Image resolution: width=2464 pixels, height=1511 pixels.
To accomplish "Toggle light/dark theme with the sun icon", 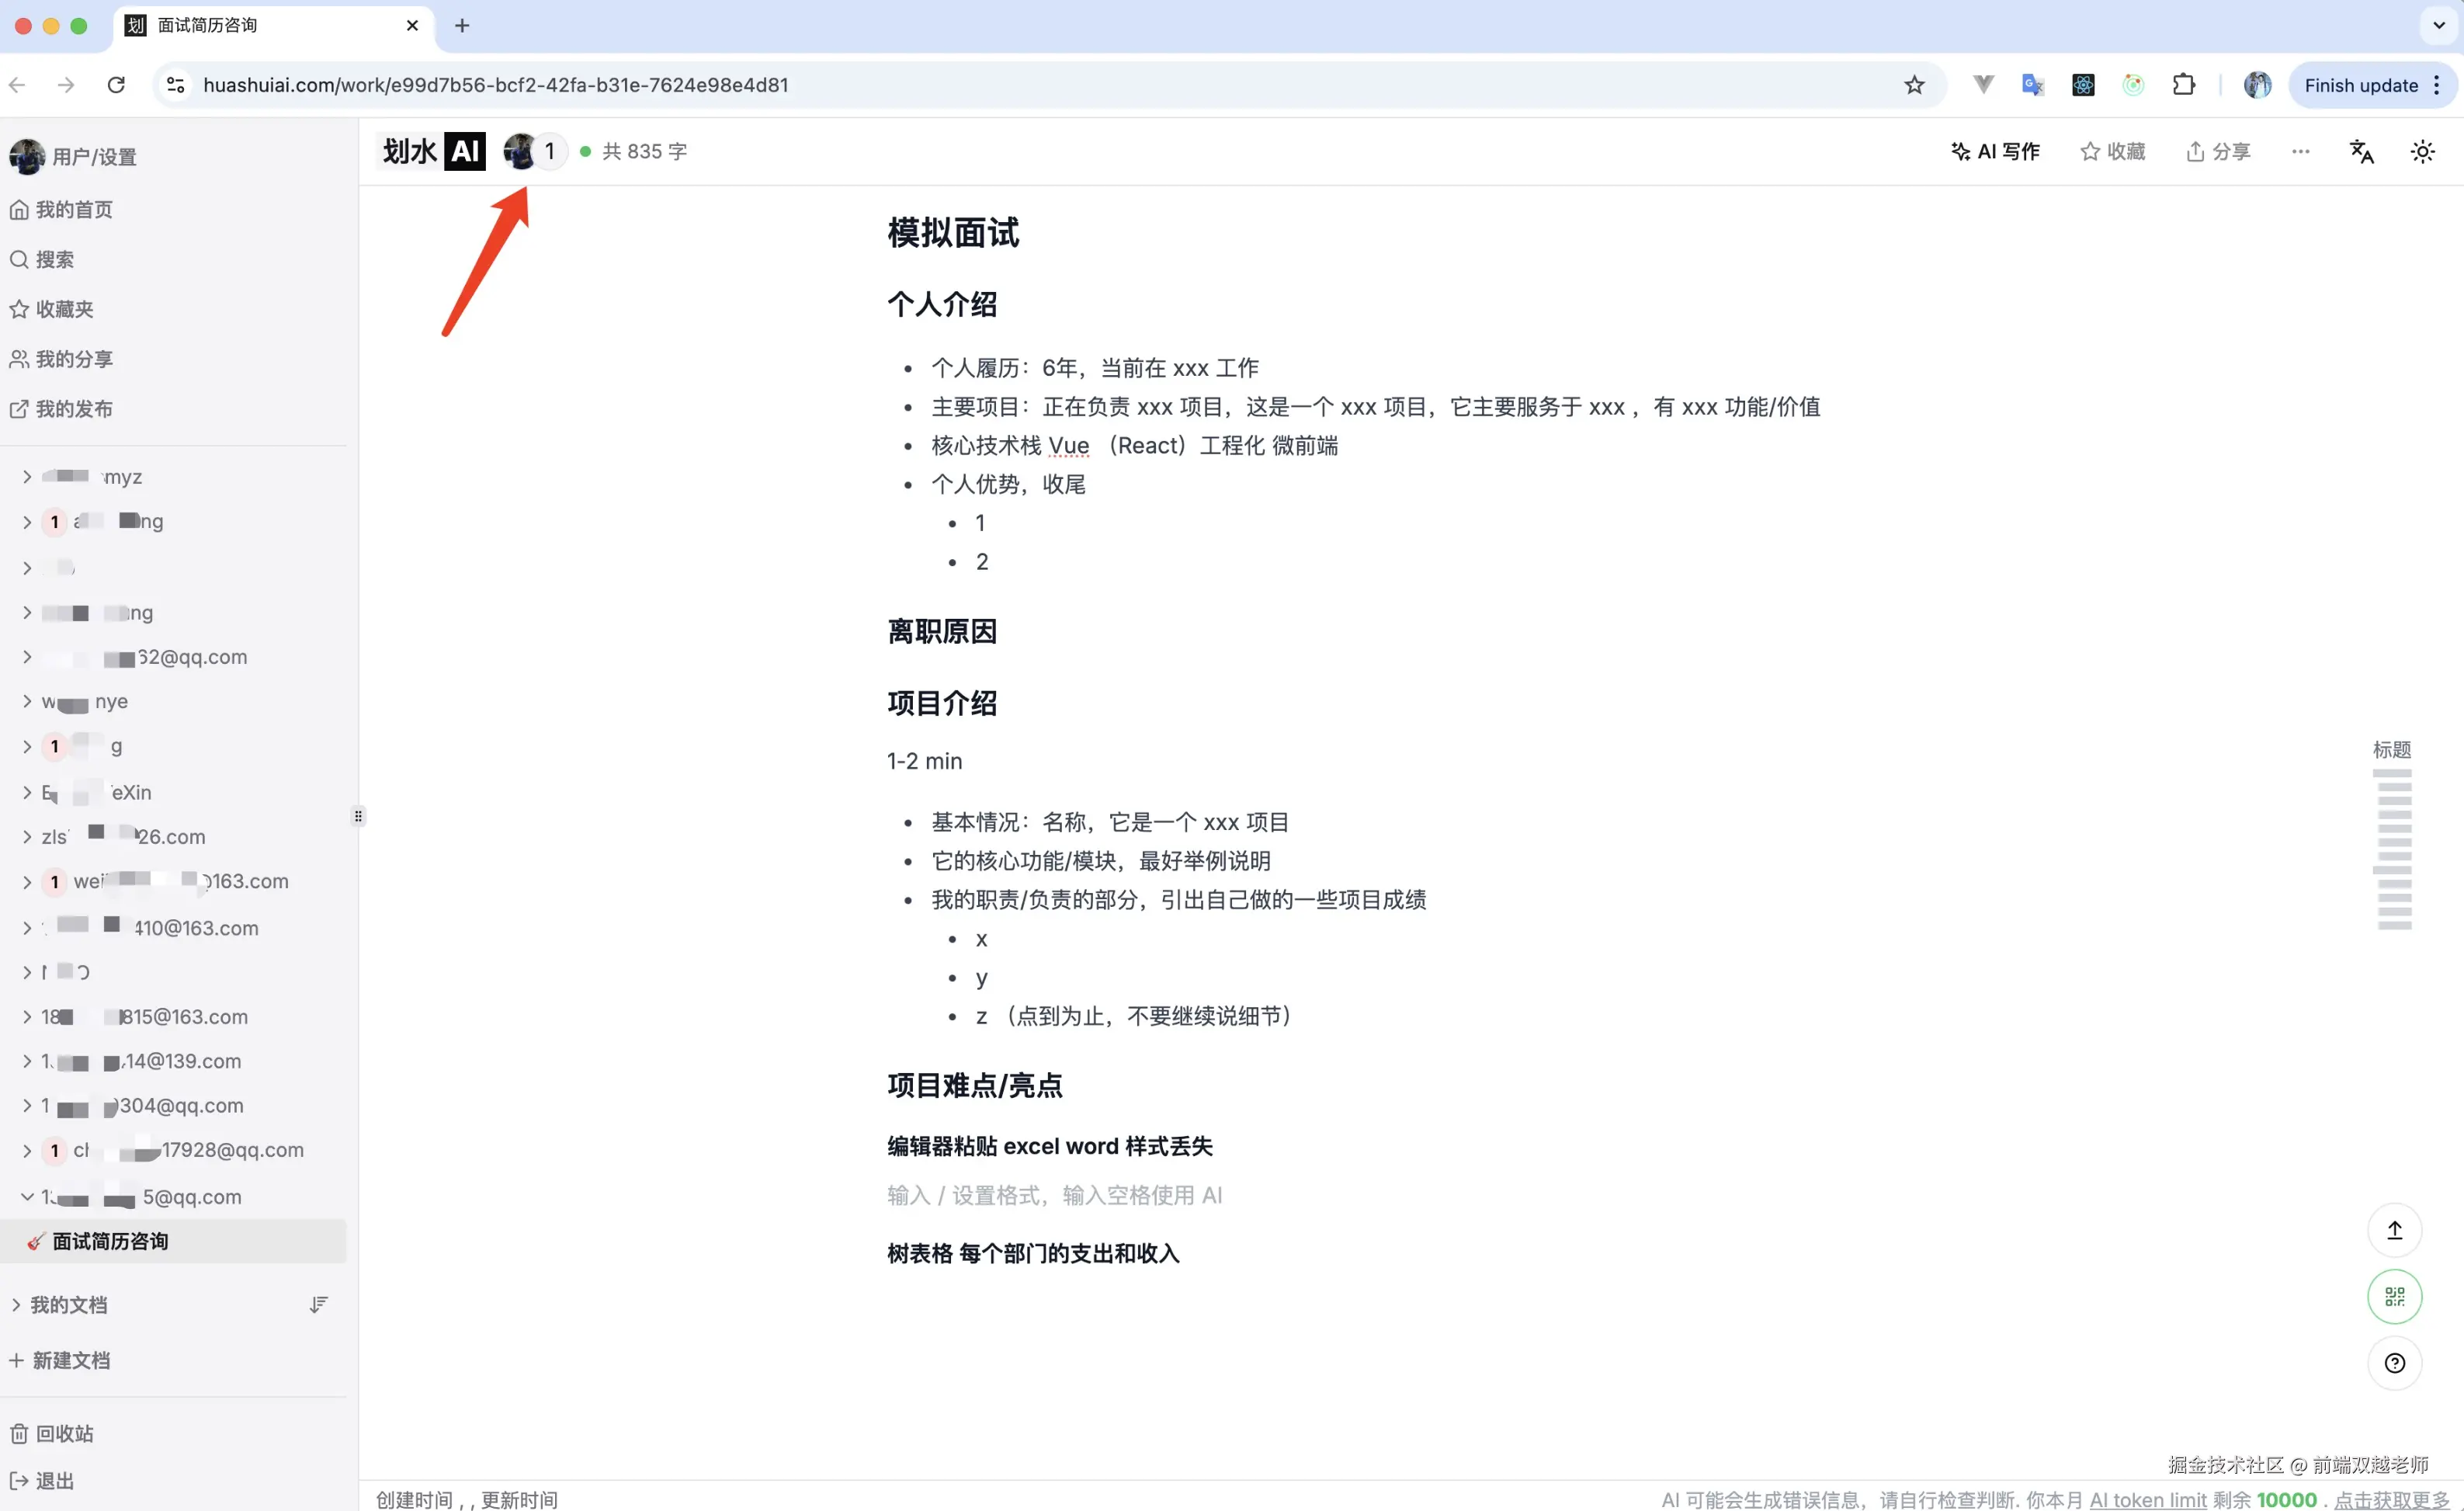I will click(2422, 151).
